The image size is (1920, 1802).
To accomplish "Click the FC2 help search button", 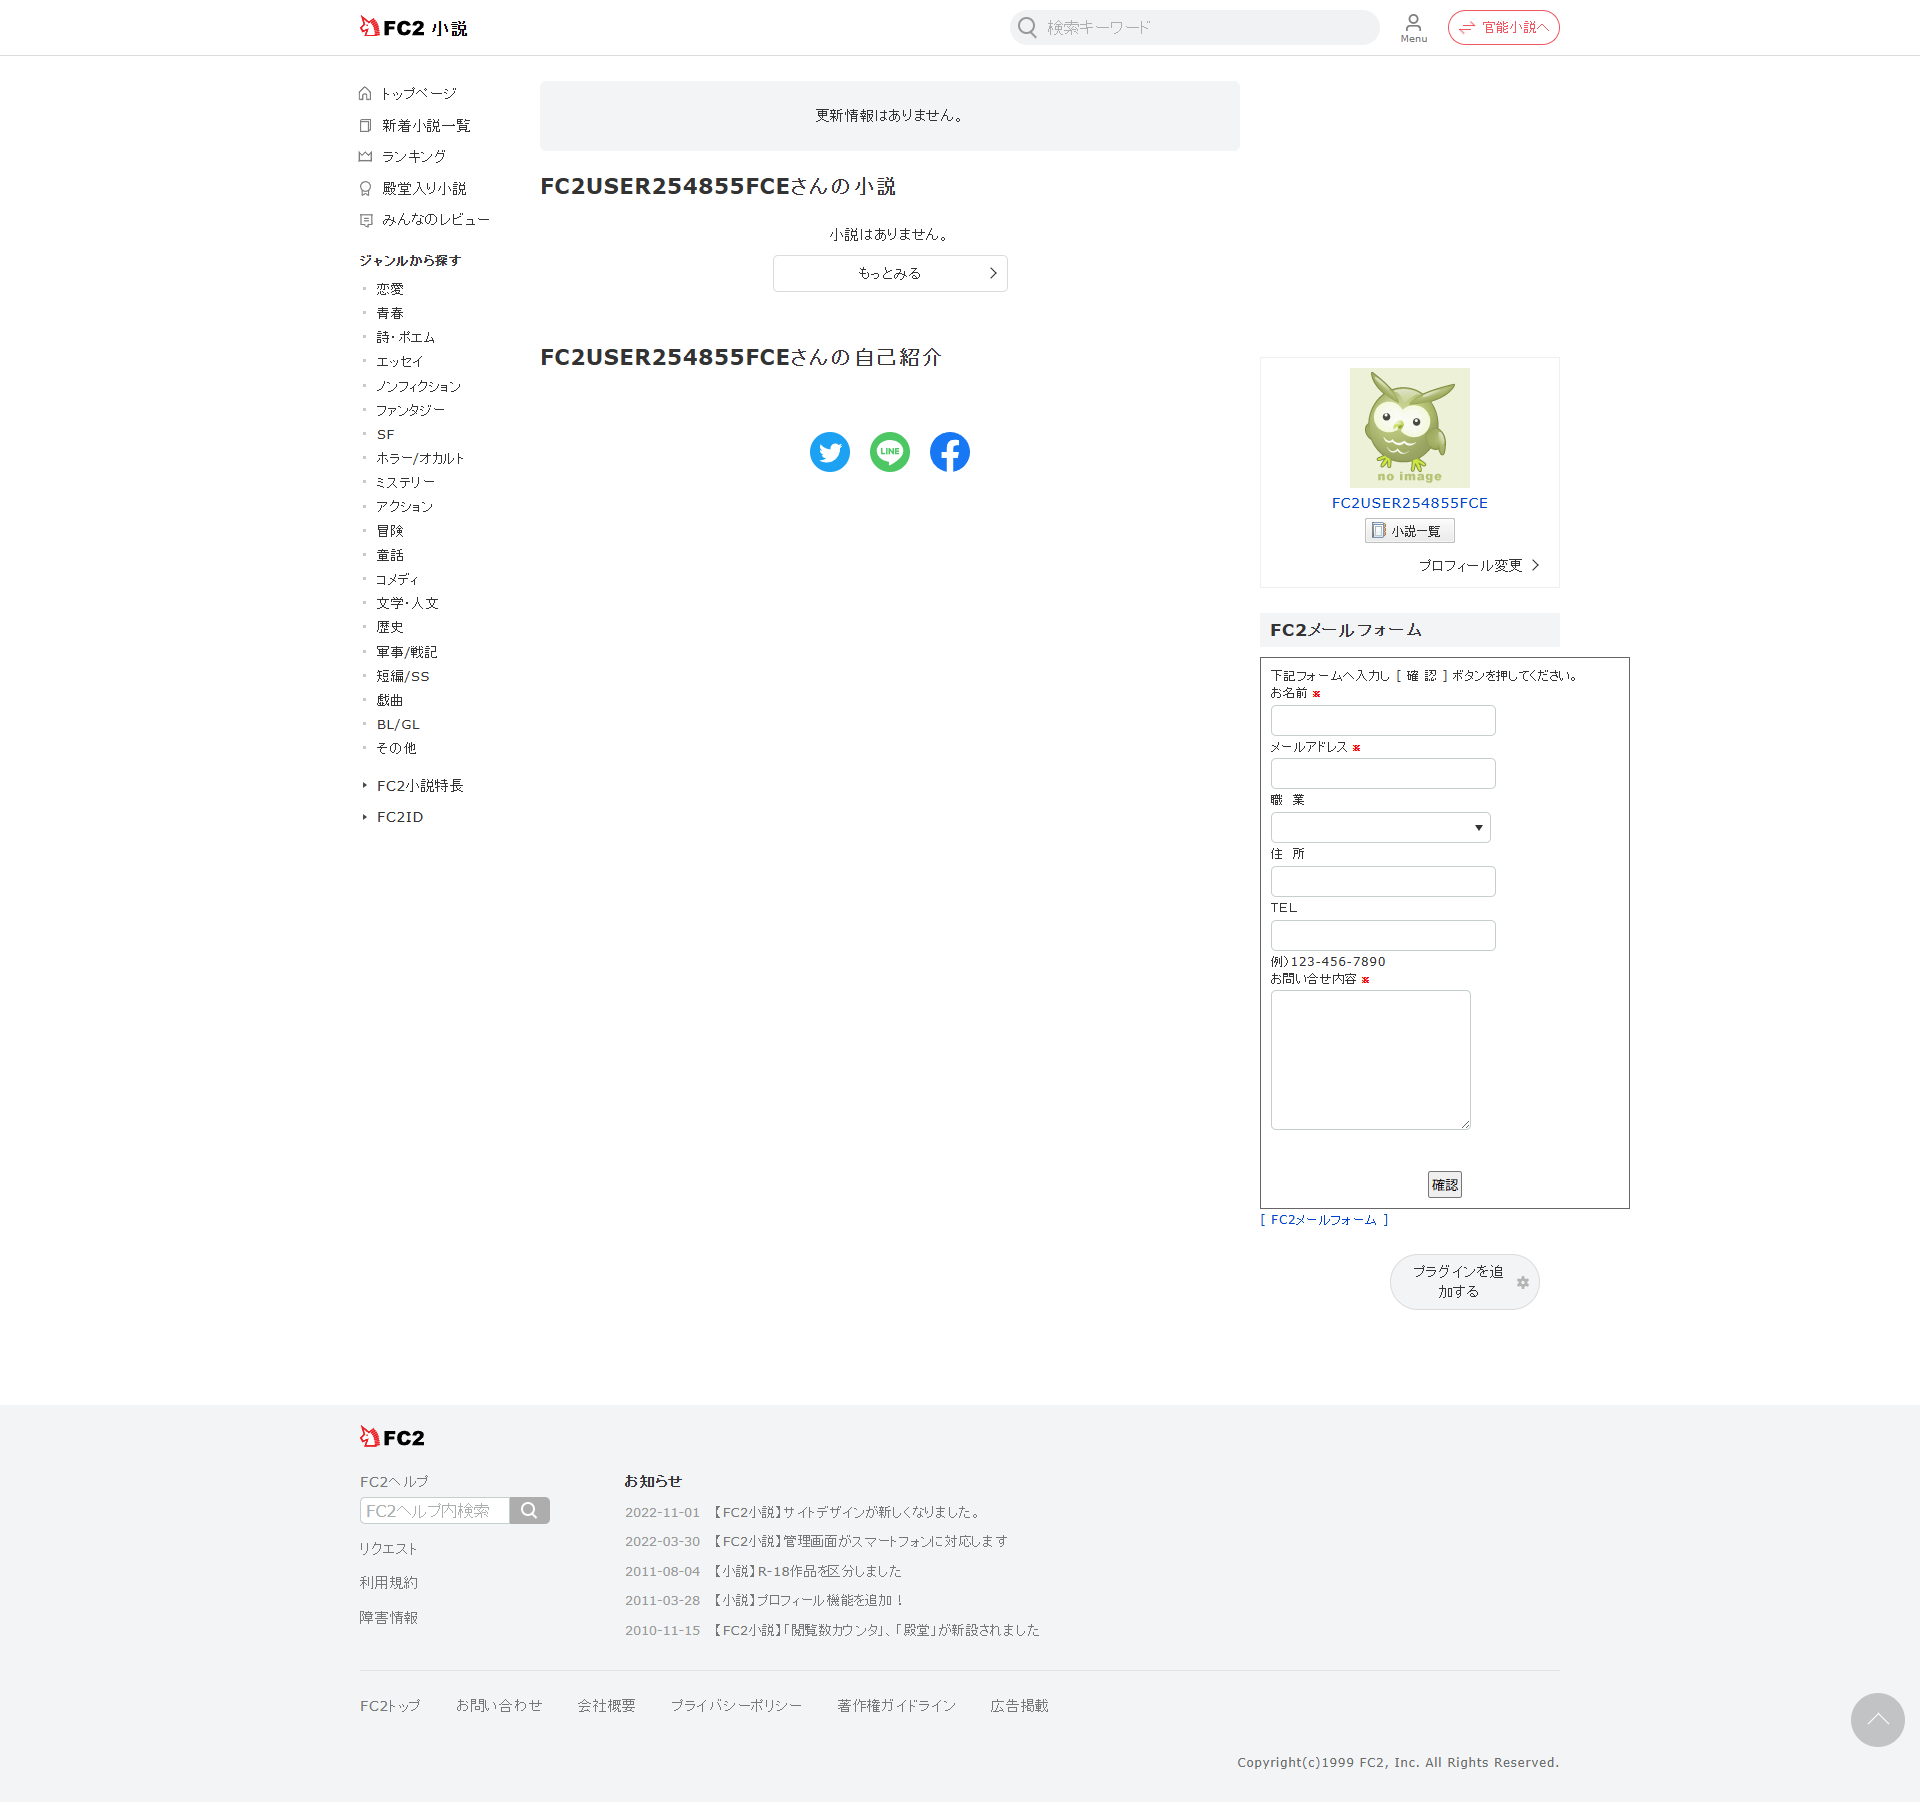I will 529,1510.
